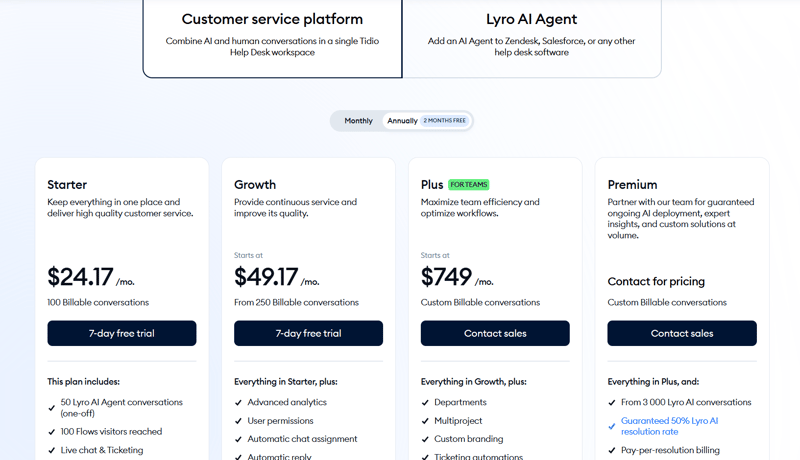Click checkmark next to User permissions
800x460 pixels.
tap(239, 421)
